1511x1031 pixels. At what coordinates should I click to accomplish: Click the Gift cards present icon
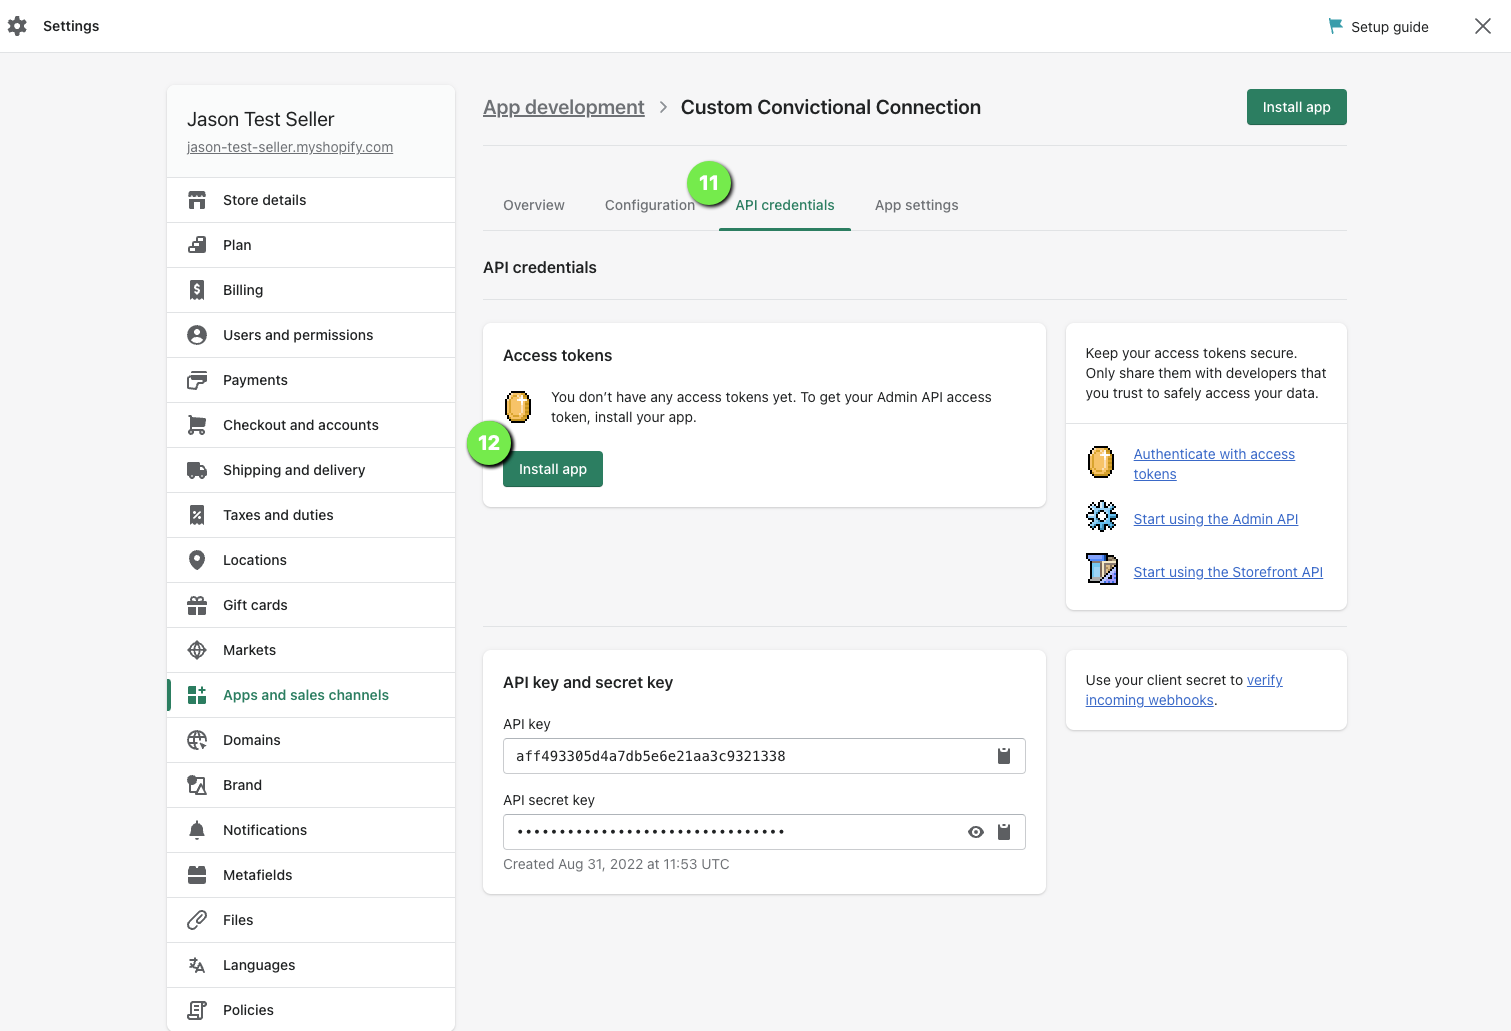tap(197, 605)
